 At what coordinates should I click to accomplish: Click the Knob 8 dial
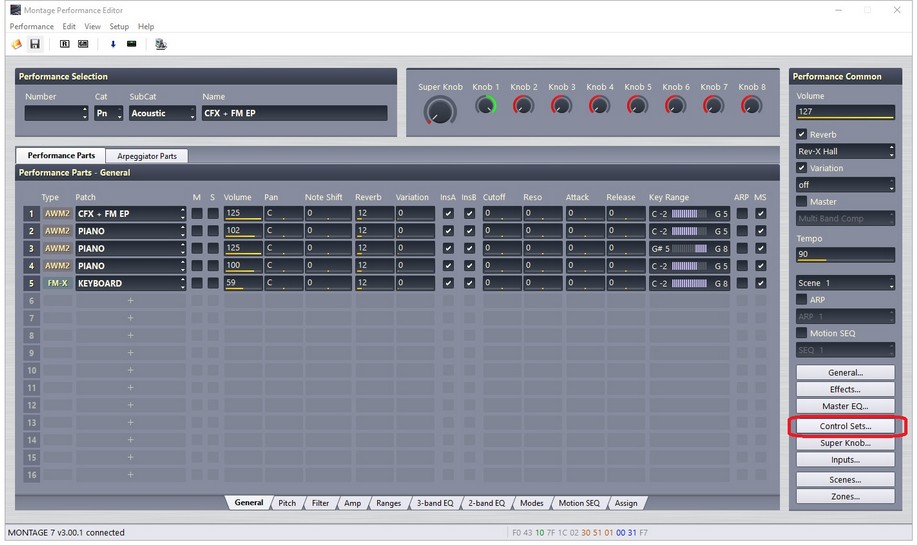click(x=751, y=105)
